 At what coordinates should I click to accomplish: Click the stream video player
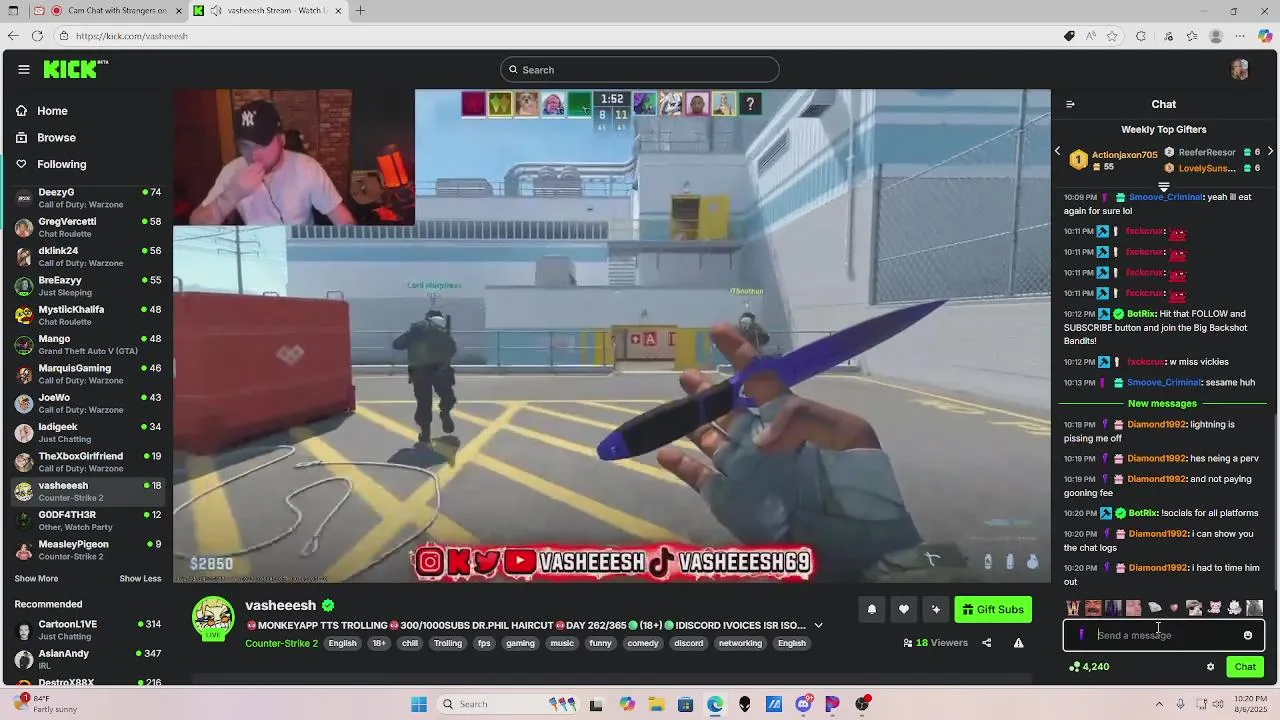click(x=612, y=336)
